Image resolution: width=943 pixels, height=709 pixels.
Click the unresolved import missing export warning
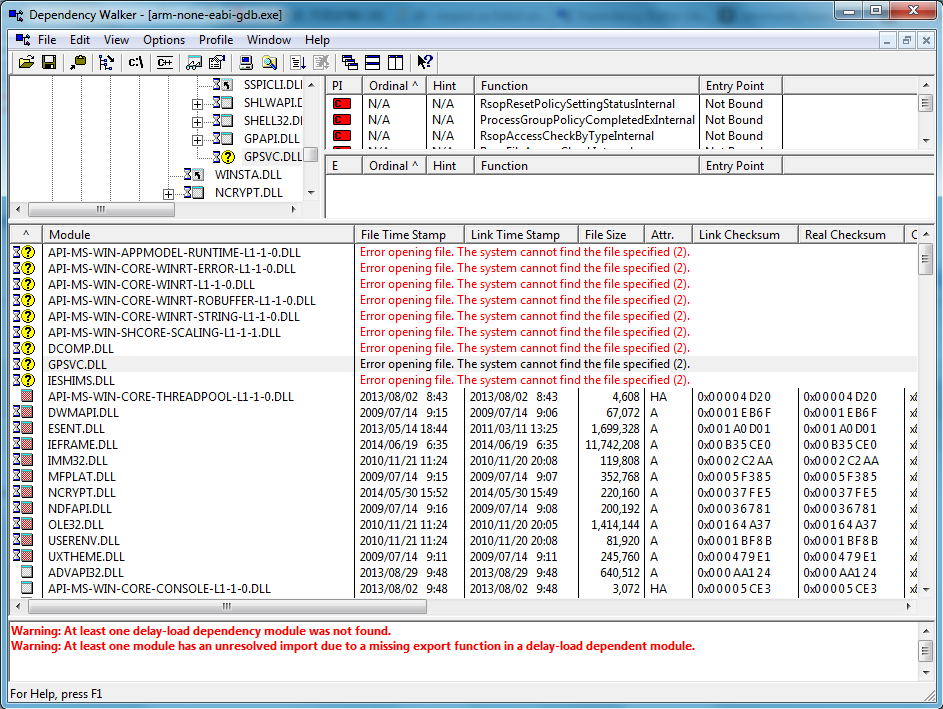coord(352,646)
